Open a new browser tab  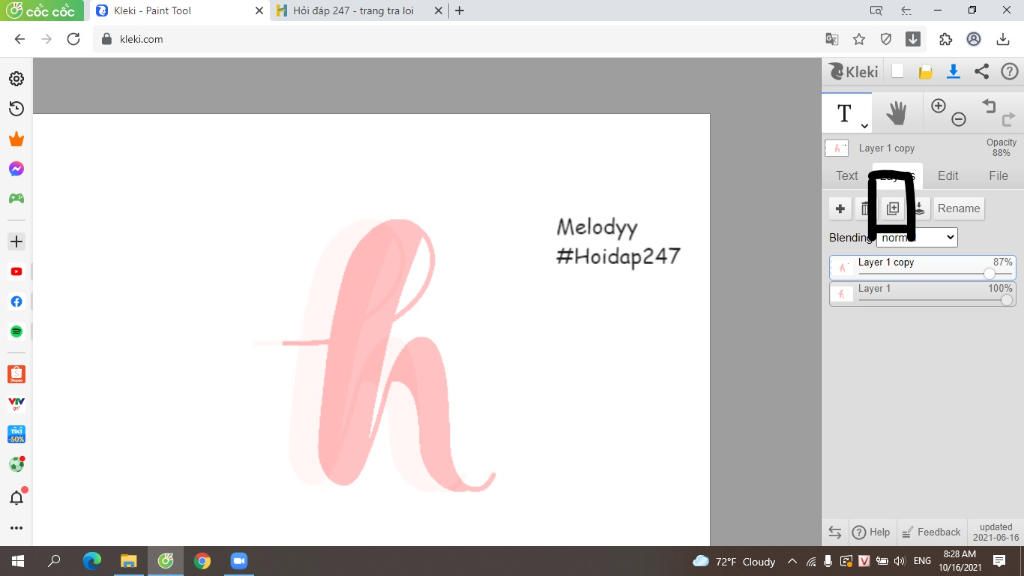click(459, 10)
